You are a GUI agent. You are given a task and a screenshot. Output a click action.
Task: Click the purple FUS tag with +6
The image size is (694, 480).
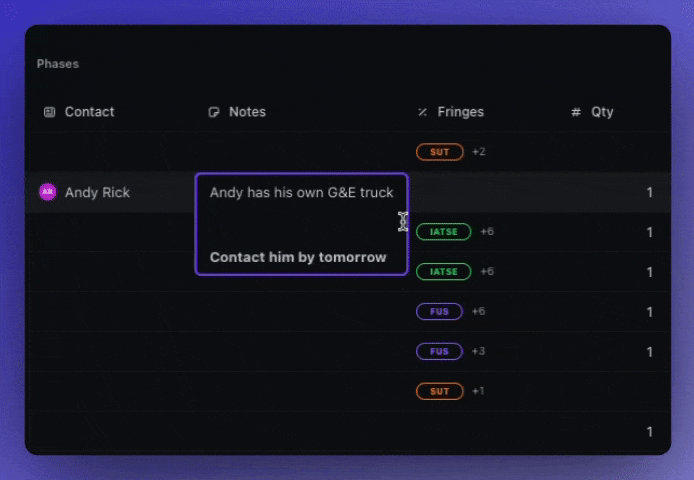point(439,311)
